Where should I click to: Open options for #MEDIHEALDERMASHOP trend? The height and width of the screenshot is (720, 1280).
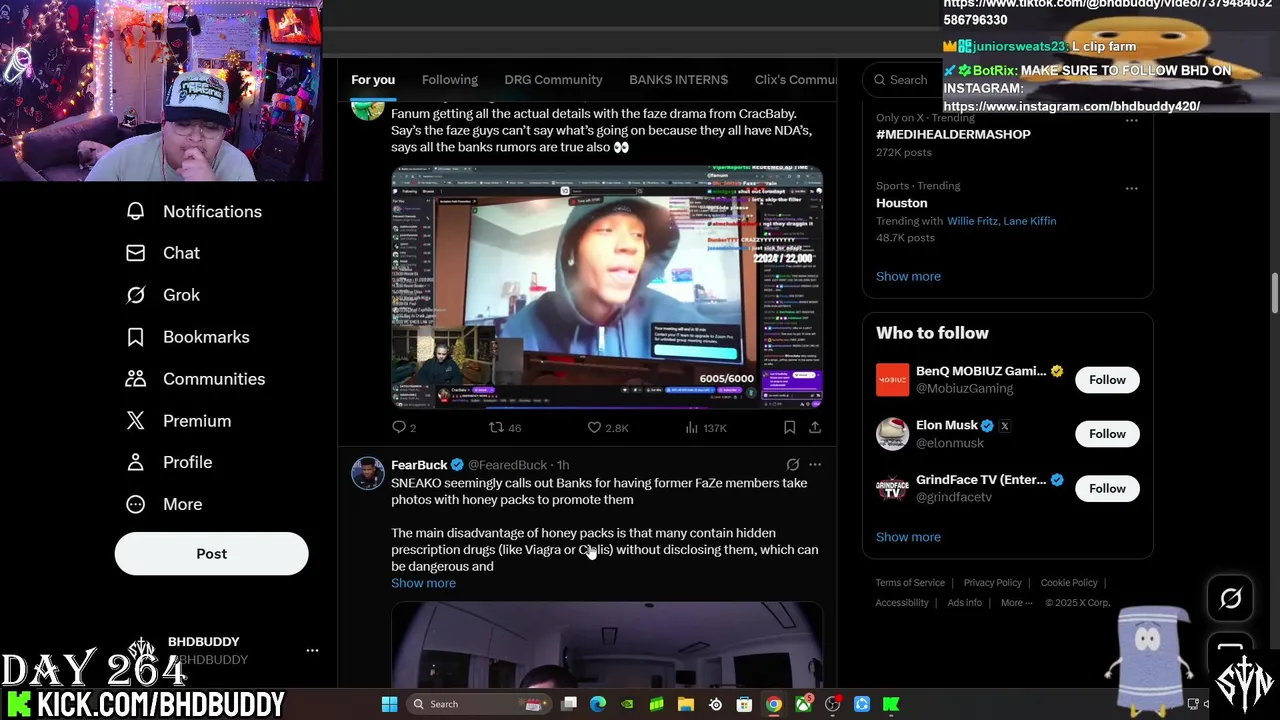(1131, 120)
